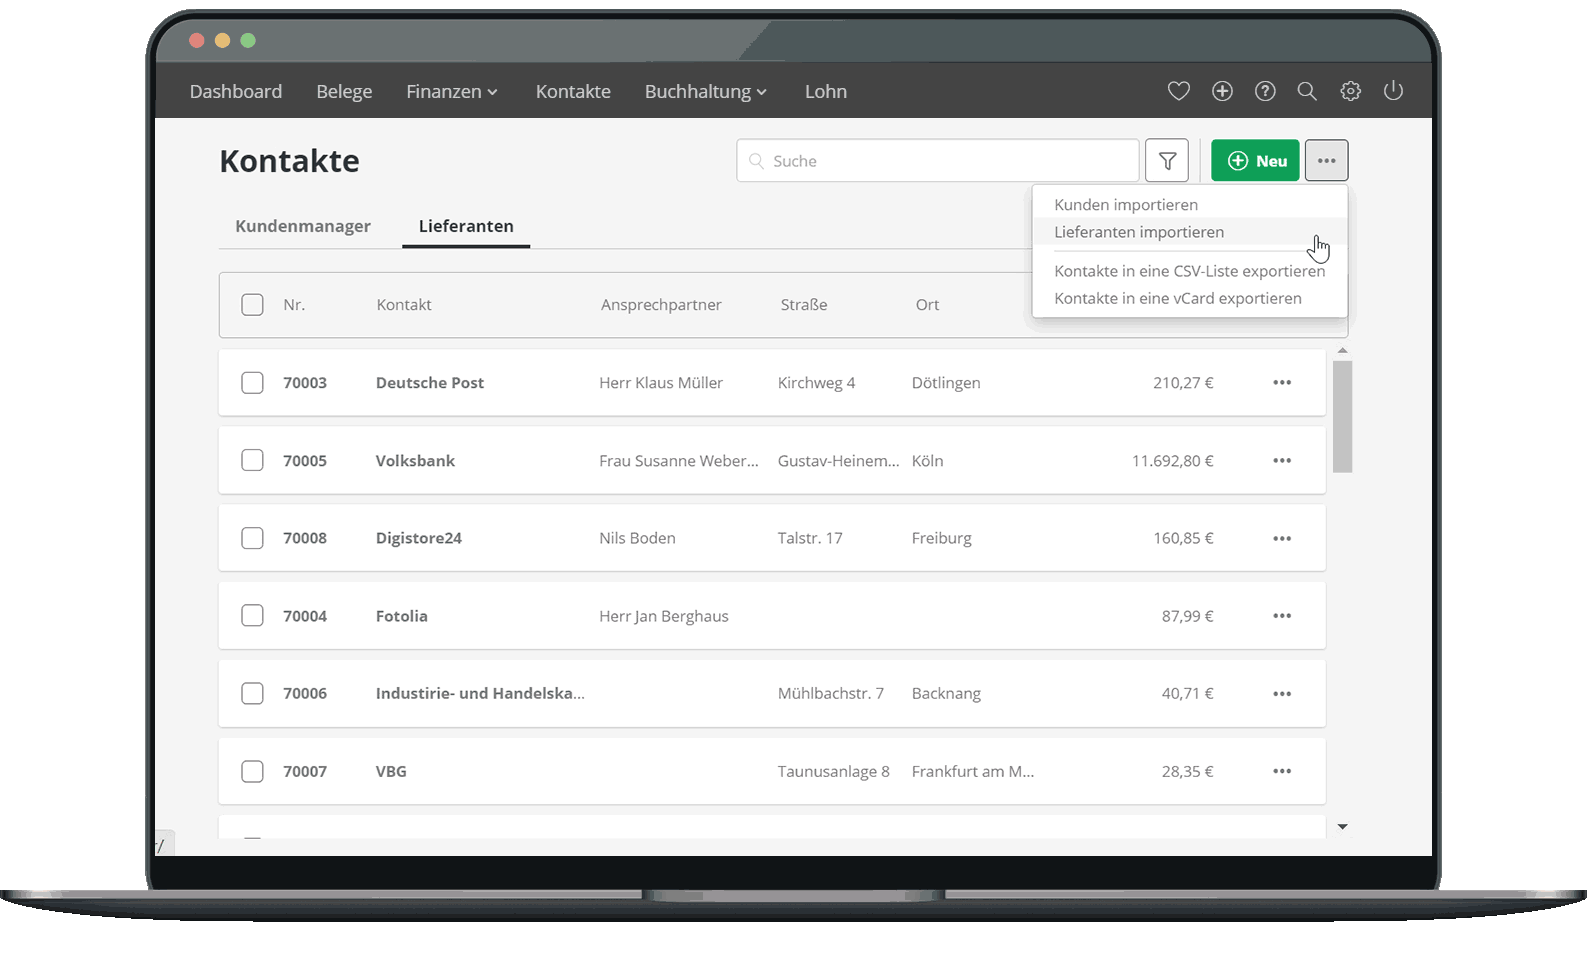Click the power logout icon
This screenshot has height=970, width=1587.
[x=1393, y=91]
